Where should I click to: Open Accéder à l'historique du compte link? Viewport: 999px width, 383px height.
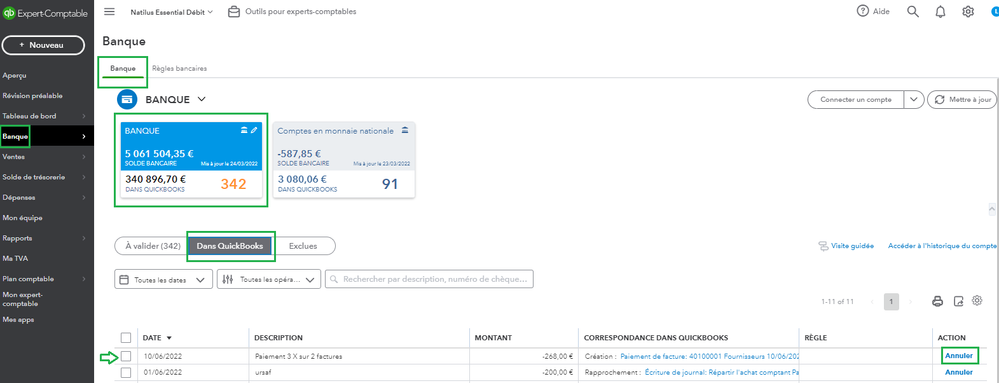coord(943,246)
